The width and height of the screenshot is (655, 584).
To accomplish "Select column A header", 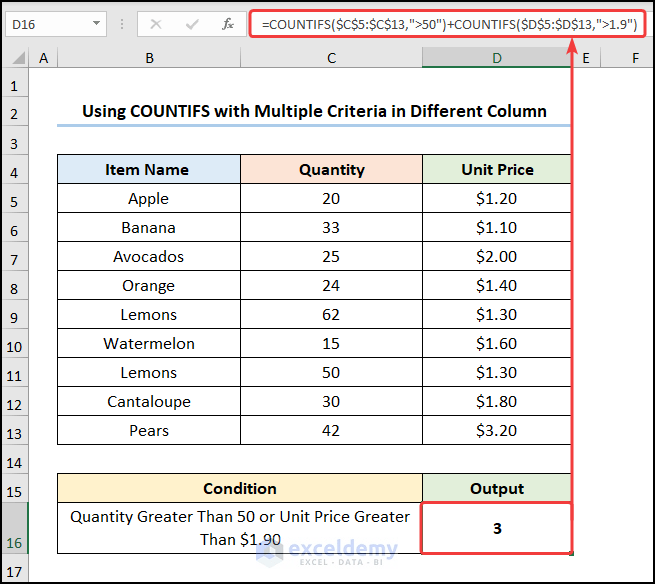I will coord(43,58).
